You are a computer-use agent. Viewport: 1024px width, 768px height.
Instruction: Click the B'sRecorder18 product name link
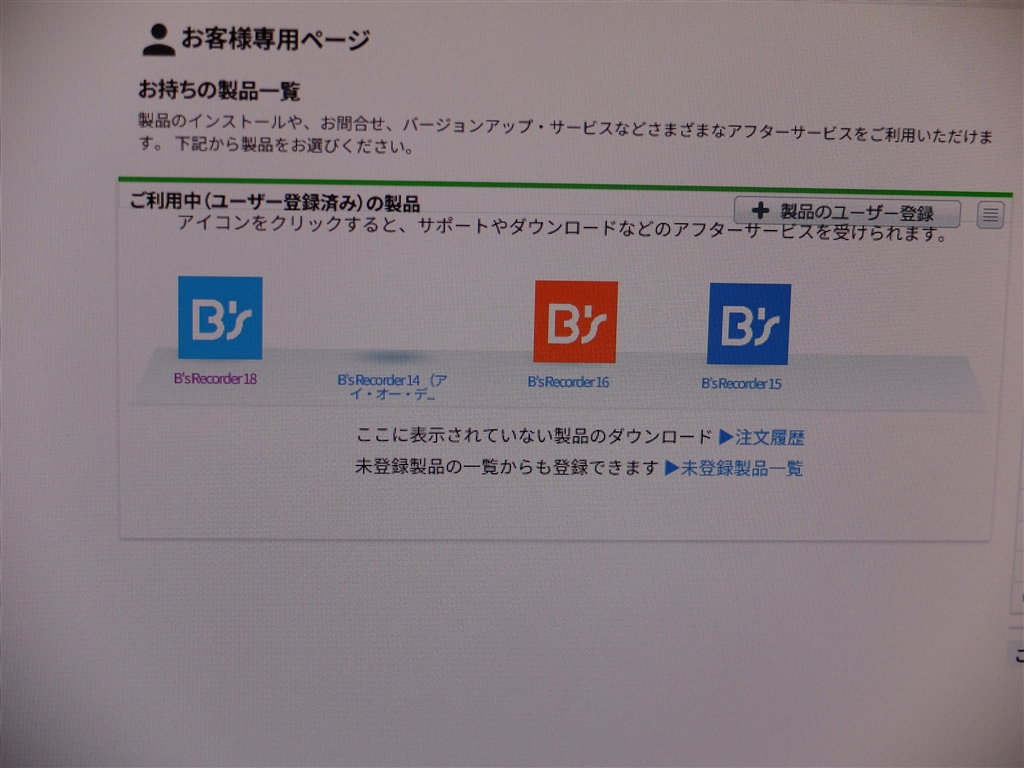(215, 379)
